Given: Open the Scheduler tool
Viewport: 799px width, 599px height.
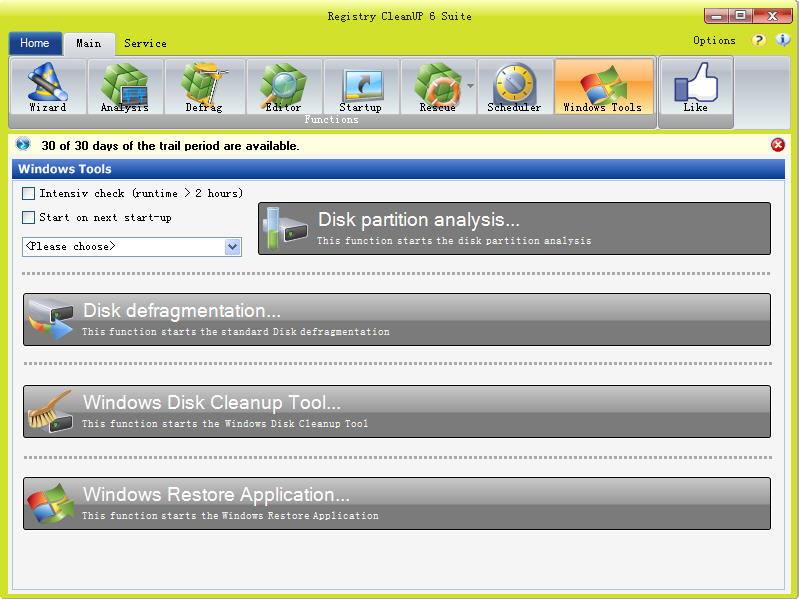Looking at the screenshot, I should click(515, 87).
